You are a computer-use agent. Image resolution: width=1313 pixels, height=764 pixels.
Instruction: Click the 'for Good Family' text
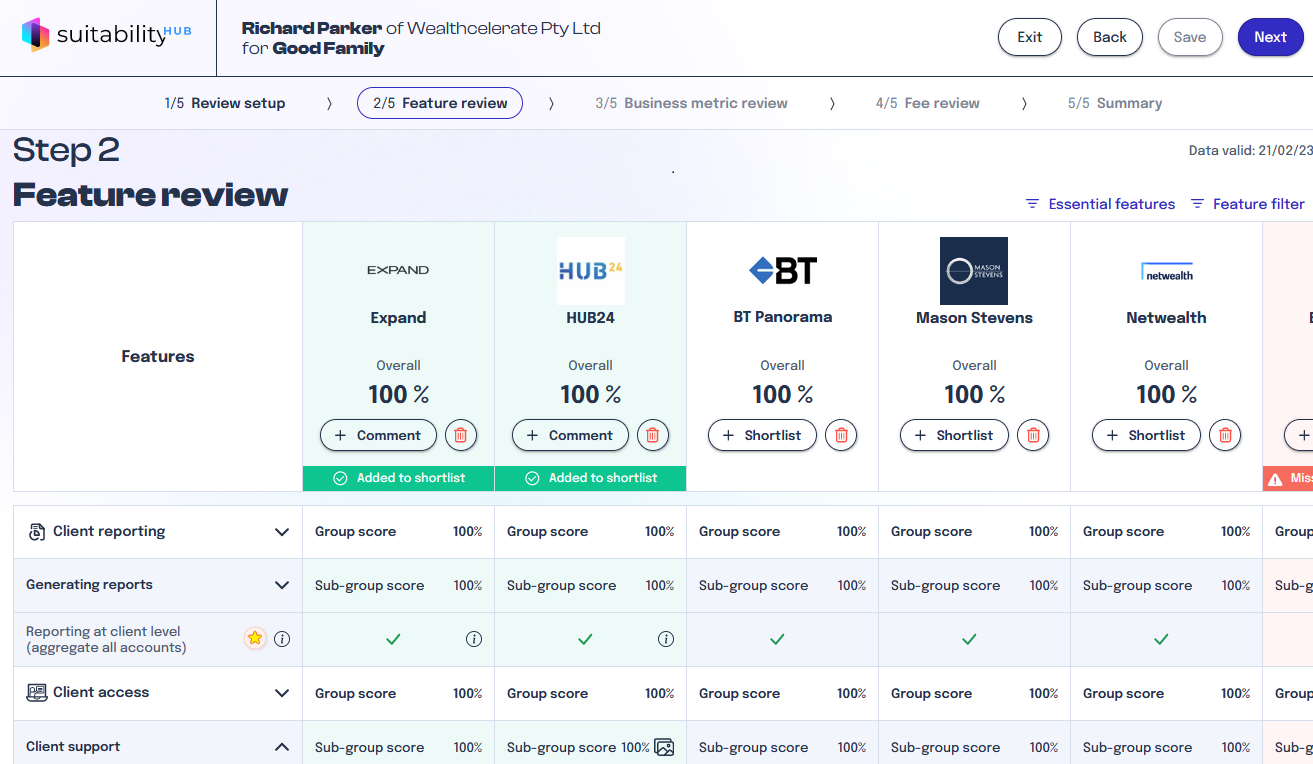[x=313, y=48]
